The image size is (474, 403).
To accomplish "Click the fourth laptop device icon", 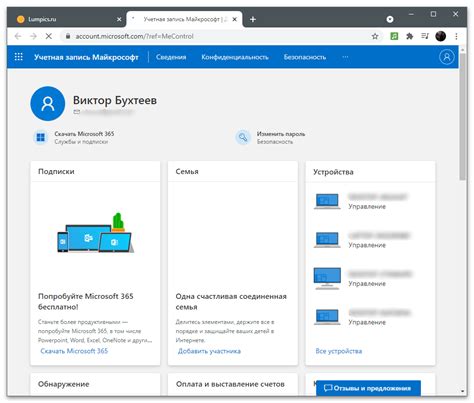I will click(327, 317).
